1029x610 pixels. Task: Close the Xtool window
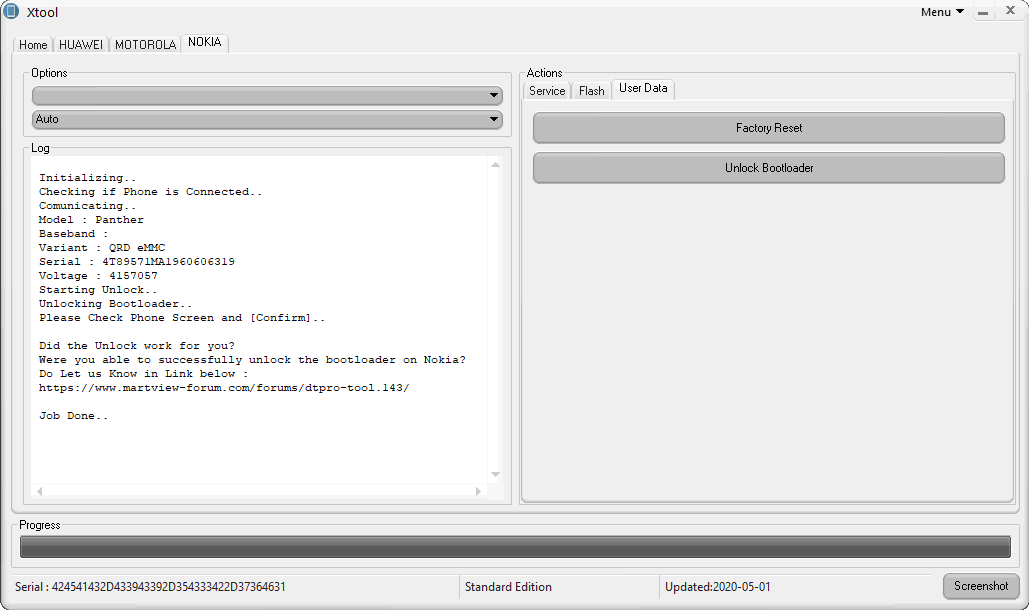1011,10
